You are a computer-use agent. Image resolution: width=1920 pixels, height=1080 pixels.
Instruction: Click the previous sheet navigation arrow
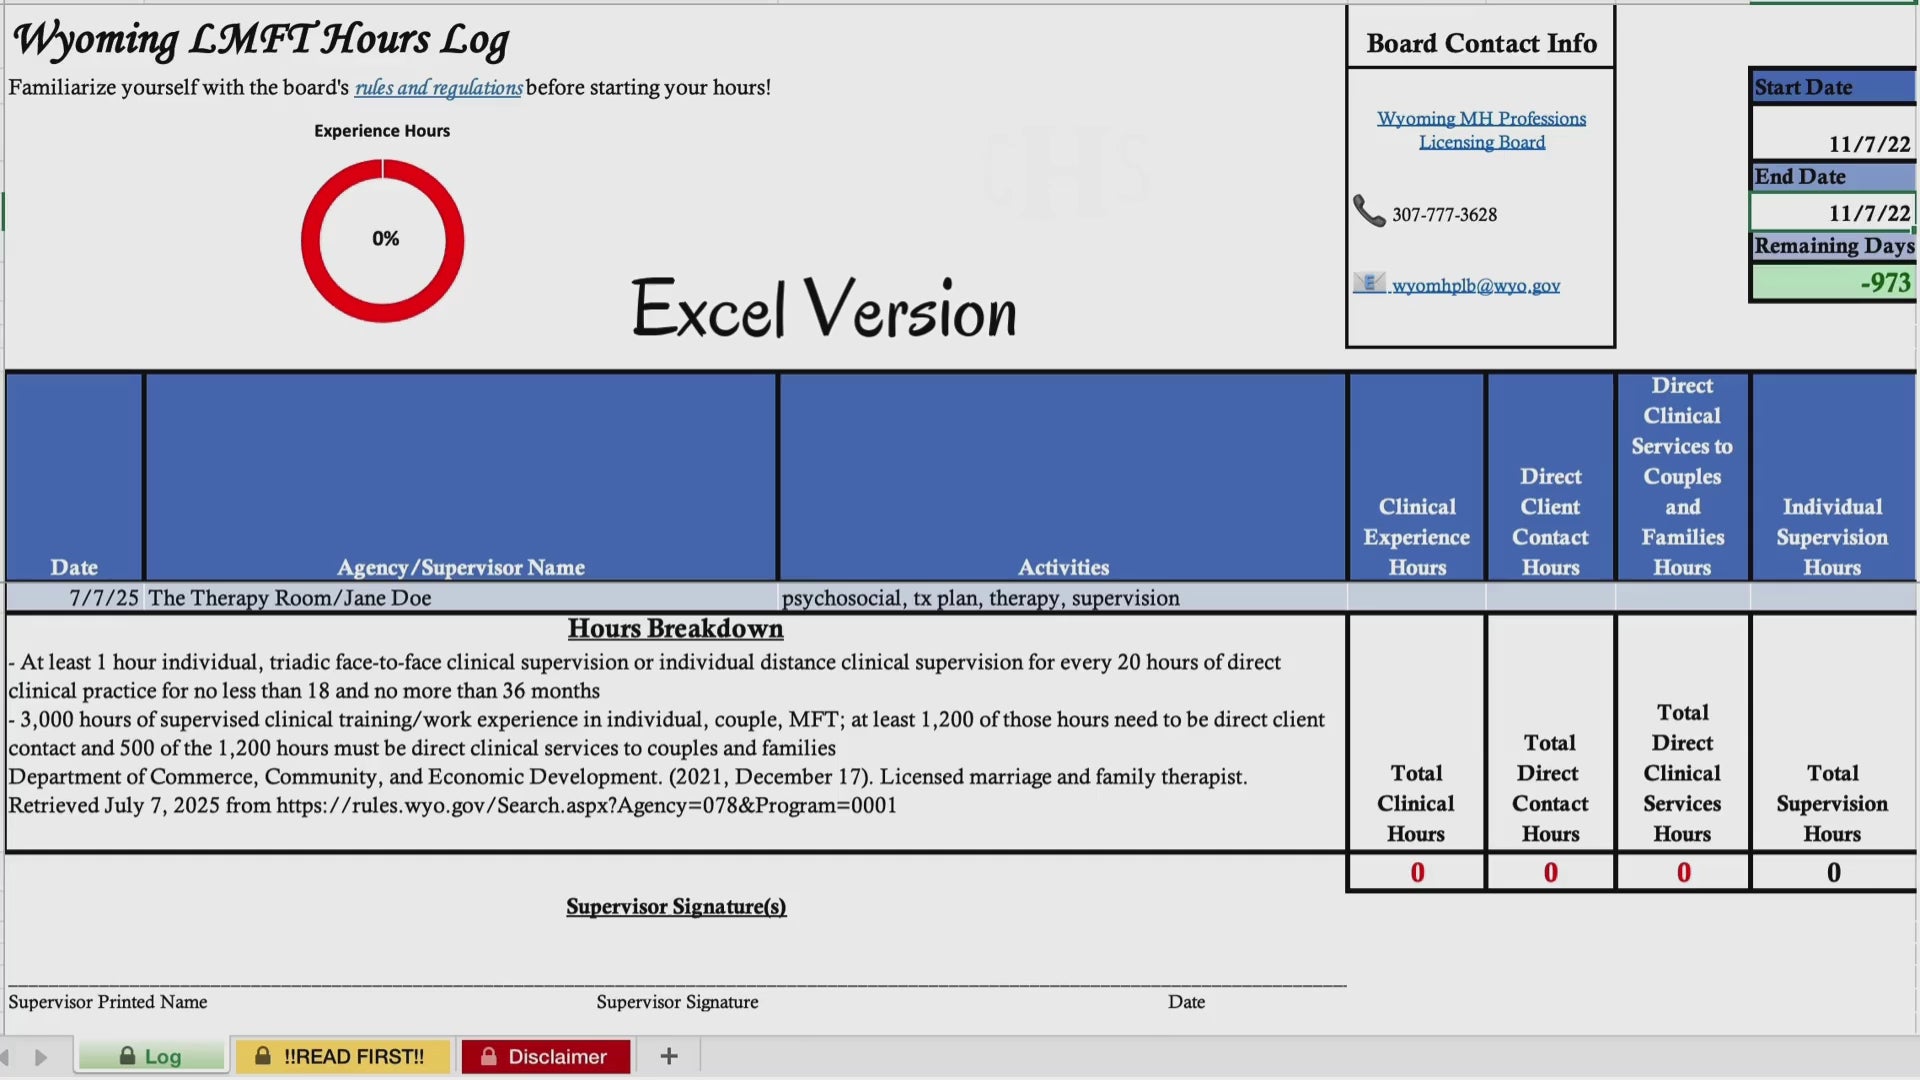5,1057
